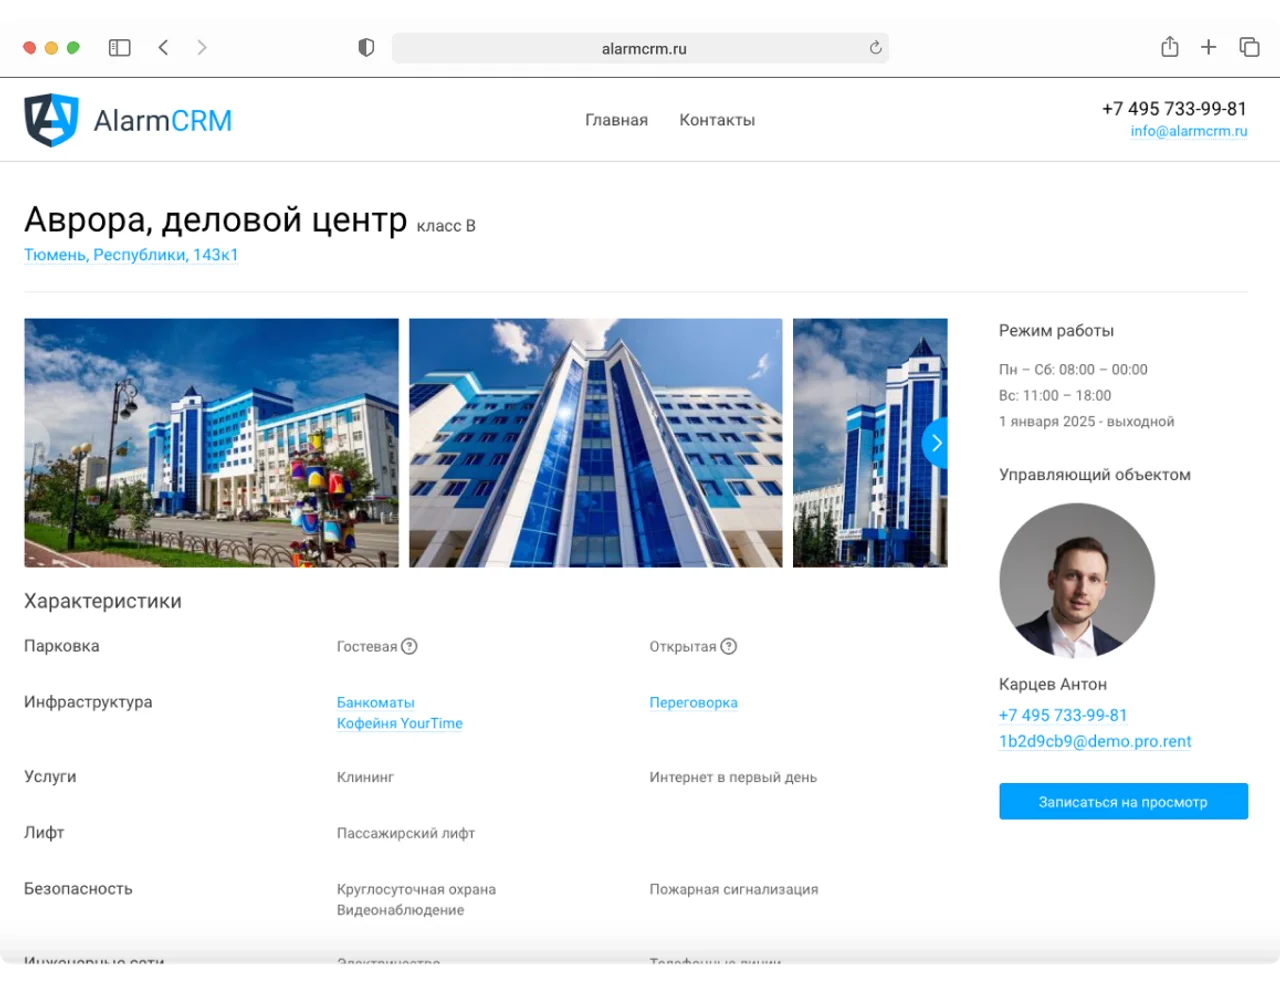This screenshot has width=1280, height=982.
Task: Open the Кофейня YourTime link
Action: click(x=400, y=723)
